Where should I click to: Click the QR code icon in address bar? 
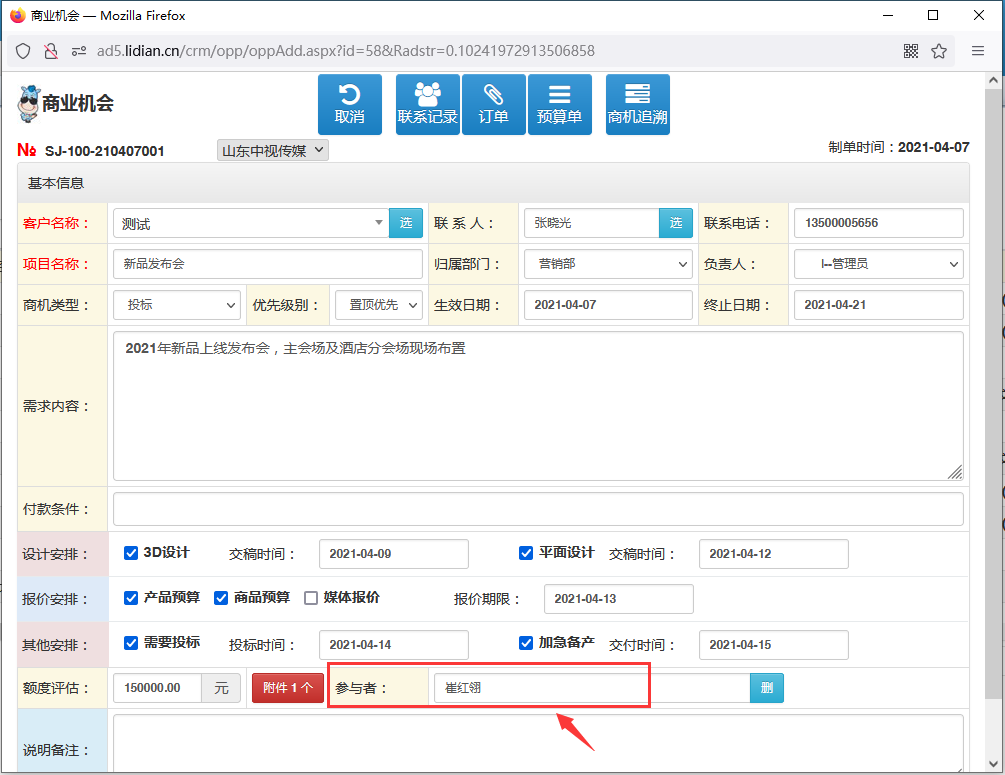click(x=911, y=51)
